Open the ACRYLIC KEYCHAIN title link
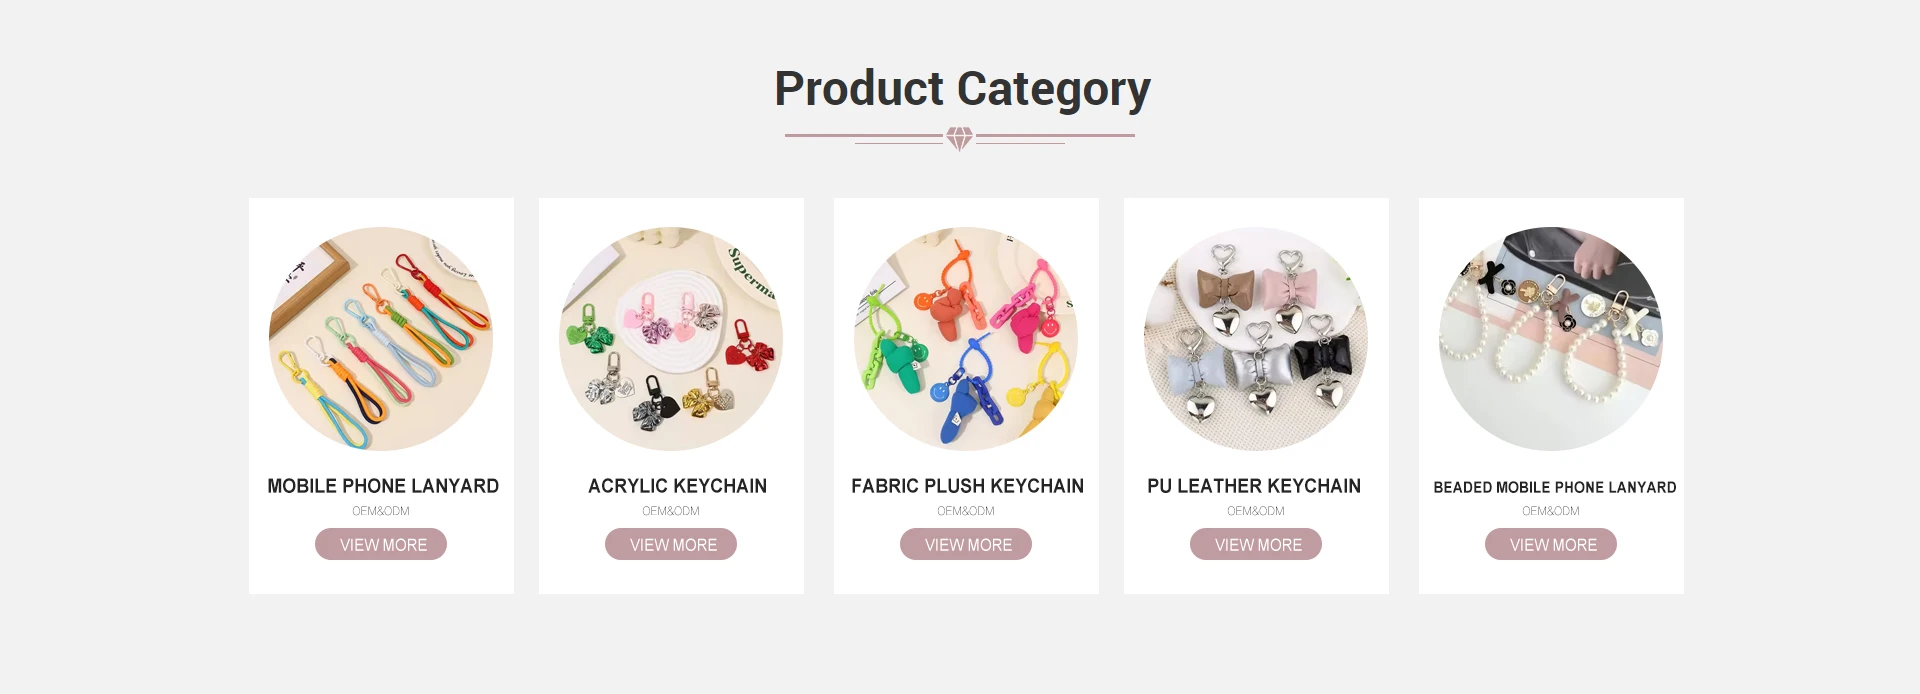 [x=677, y=486]
